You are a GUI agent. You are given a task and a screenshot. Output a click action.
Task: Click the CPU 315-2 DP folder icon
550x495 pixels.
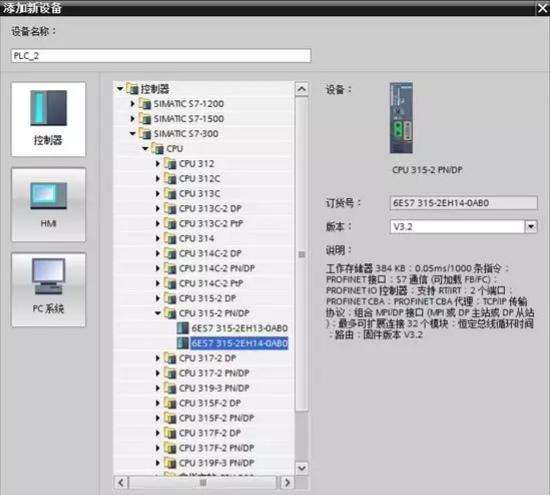click(x=170, y=298)
